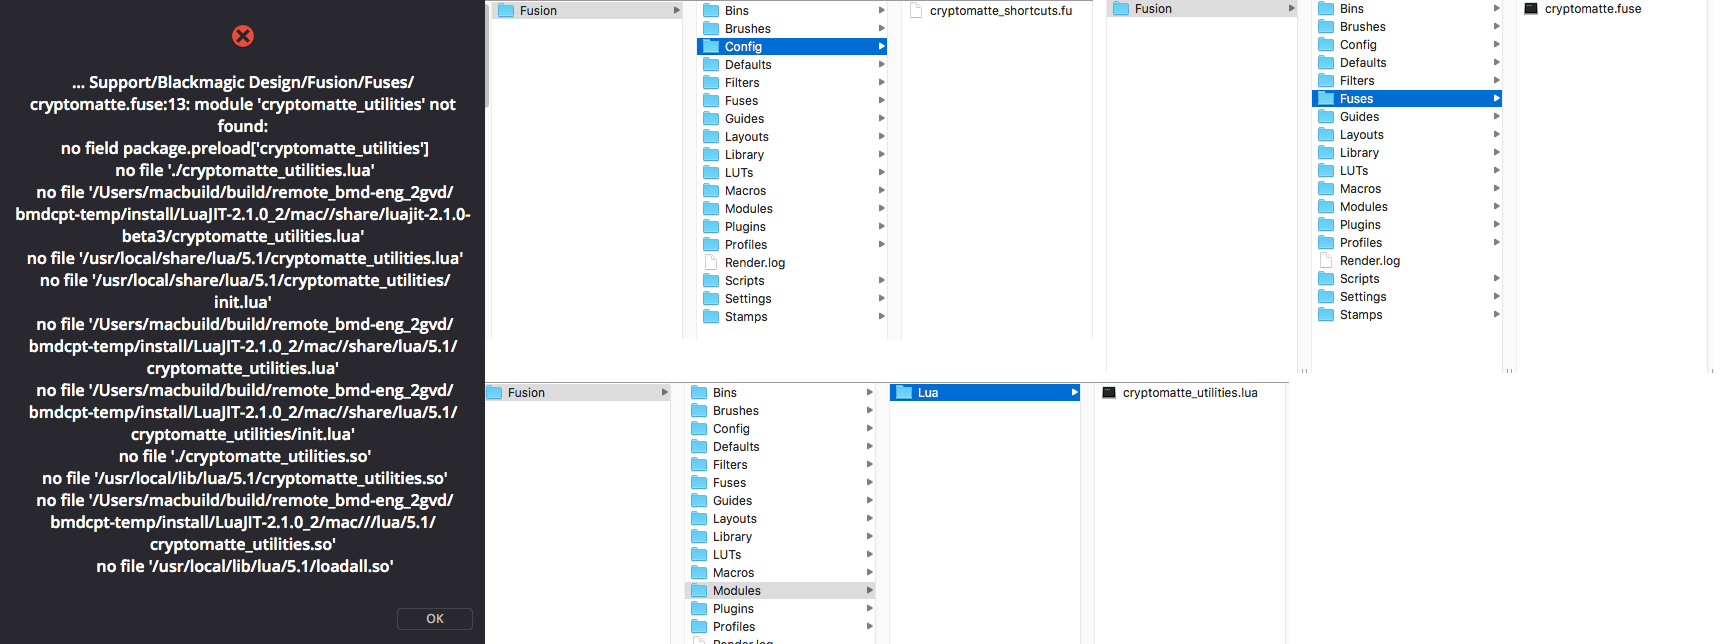Select highlighted Config folder icon beside cryptomatte_shortcuts.fu
Screen dimensions: 1726x644
pos(711,47)
